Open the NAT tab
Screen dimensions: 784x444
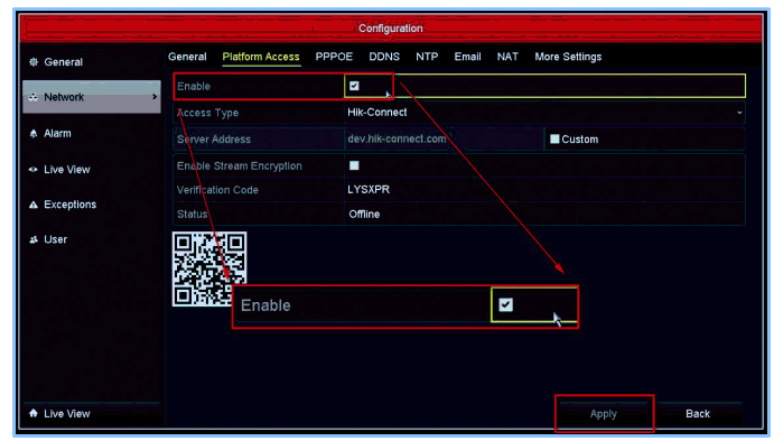[x=508, y=56]
